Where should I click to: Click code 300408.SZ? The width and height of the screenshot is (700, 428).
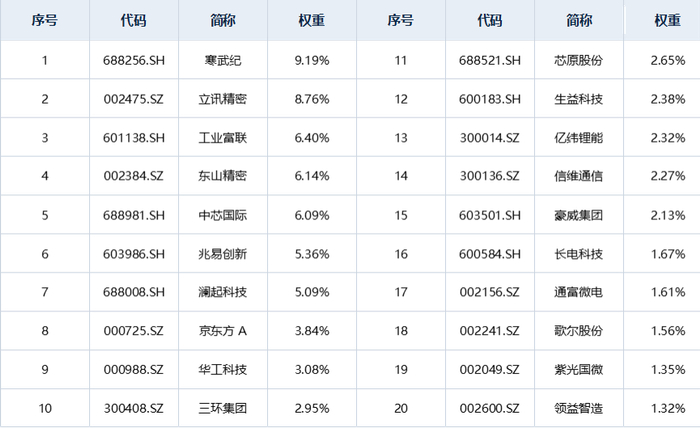click(133, 409)
